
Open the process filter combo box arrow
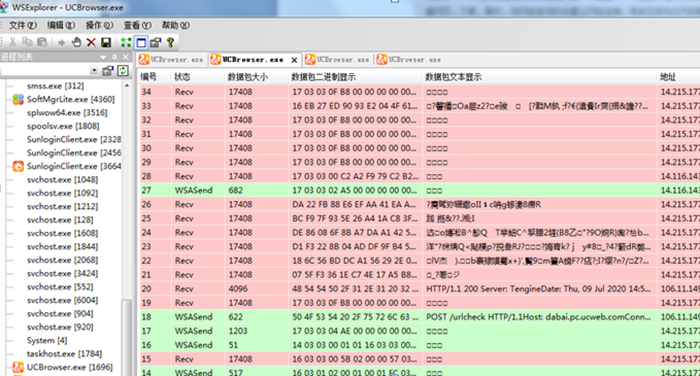pyautogui.click(x=94, y=71)
